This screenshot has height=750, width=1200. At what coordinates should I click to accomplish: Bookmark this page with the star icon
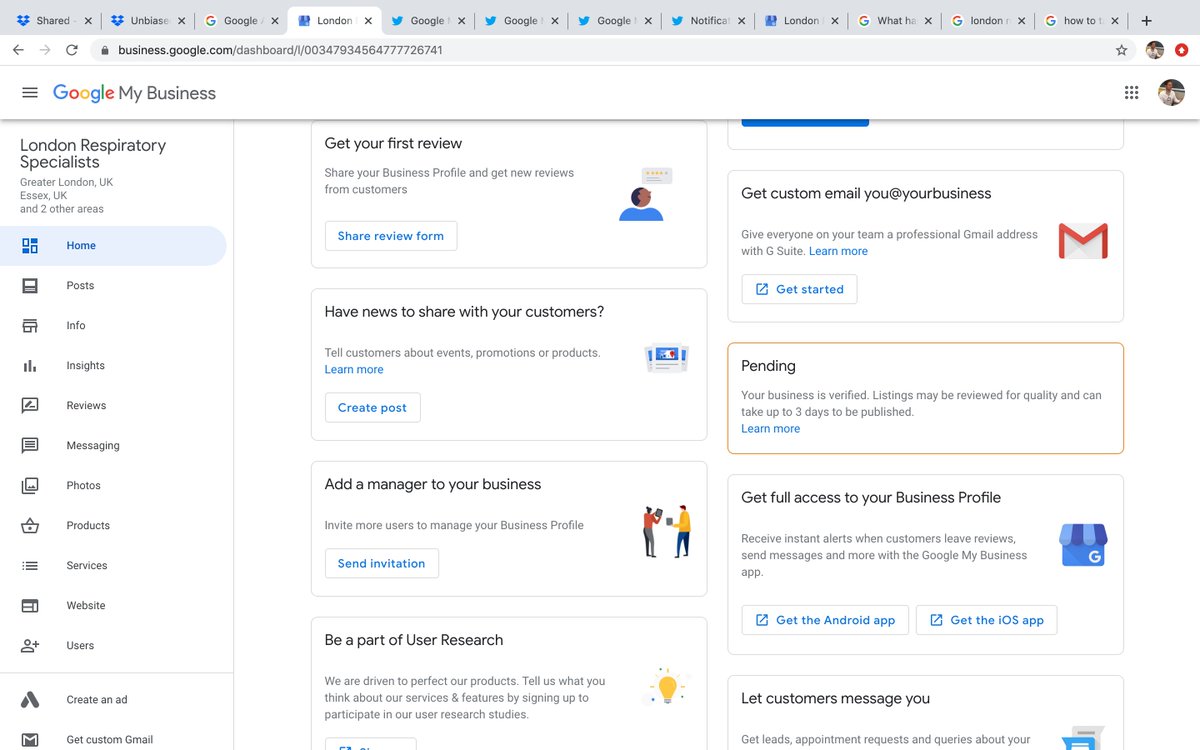click(x=1121, y=49)
